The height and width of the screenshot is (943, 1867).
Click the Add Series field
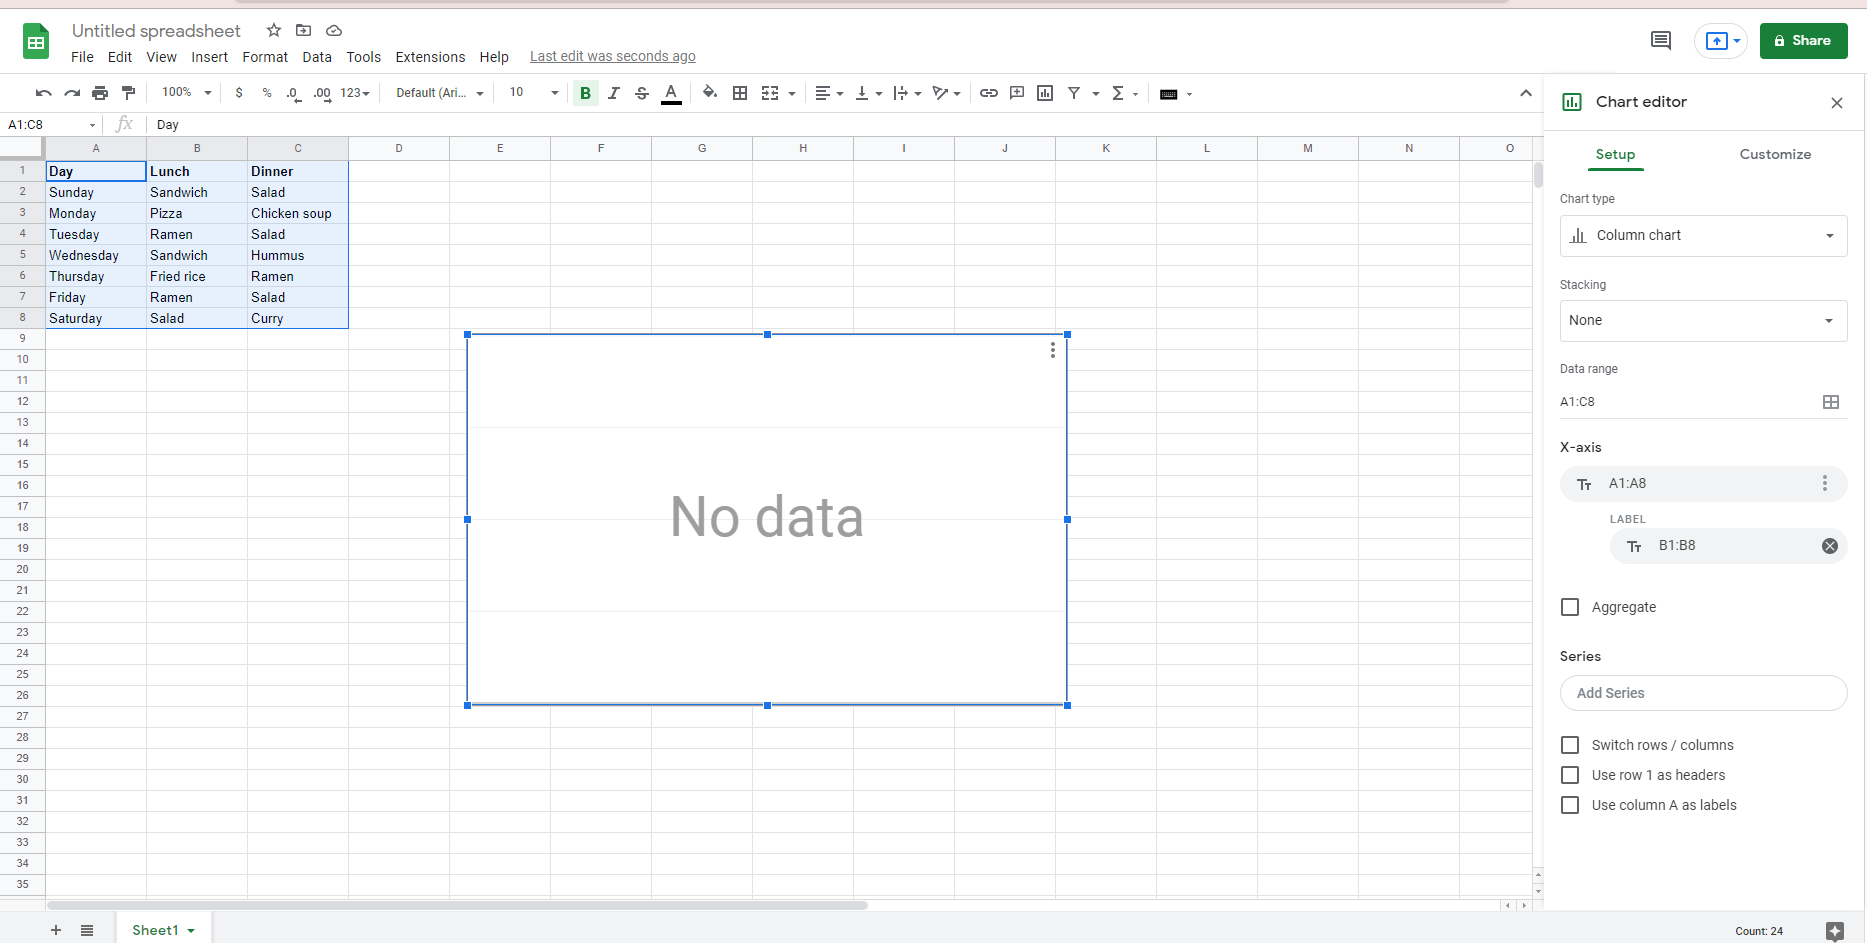point(1702,693)
